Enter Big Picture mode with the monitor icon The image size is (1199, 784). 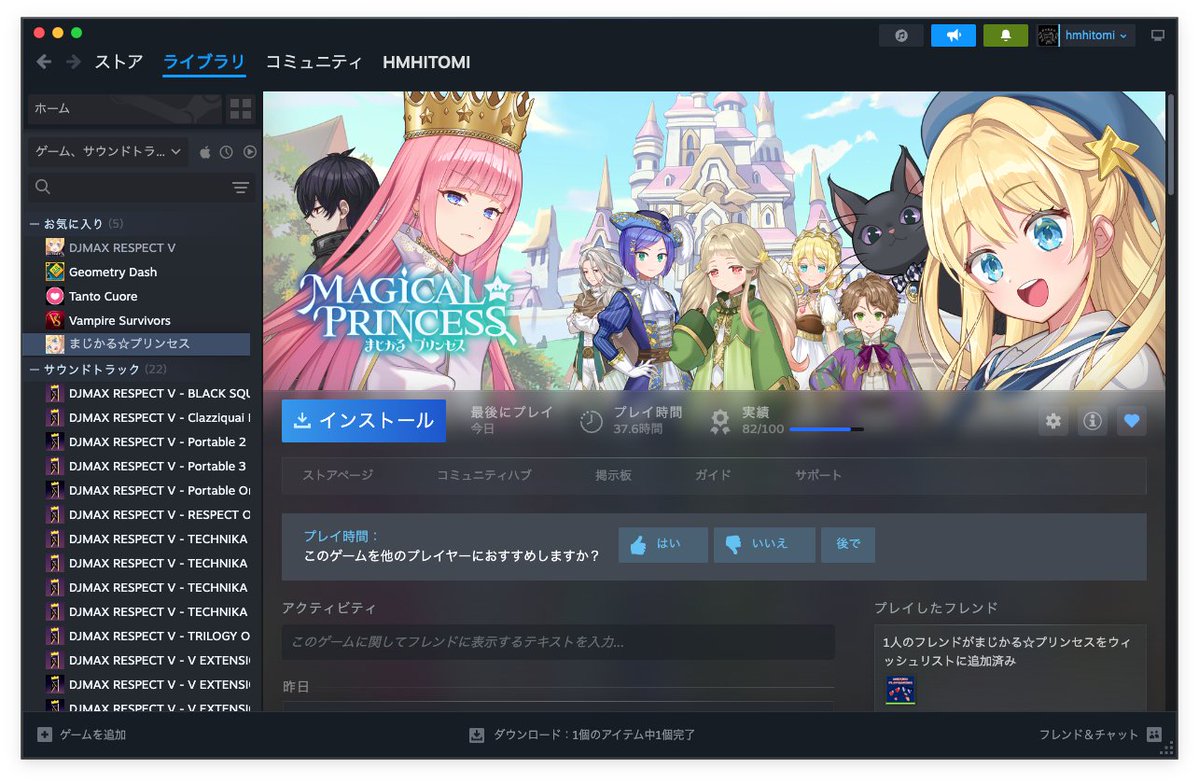point(1158,35)
